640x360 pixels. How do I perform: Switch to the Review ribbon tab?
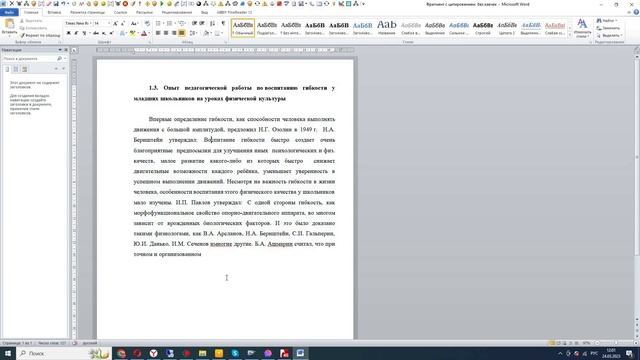coord(177,13)
